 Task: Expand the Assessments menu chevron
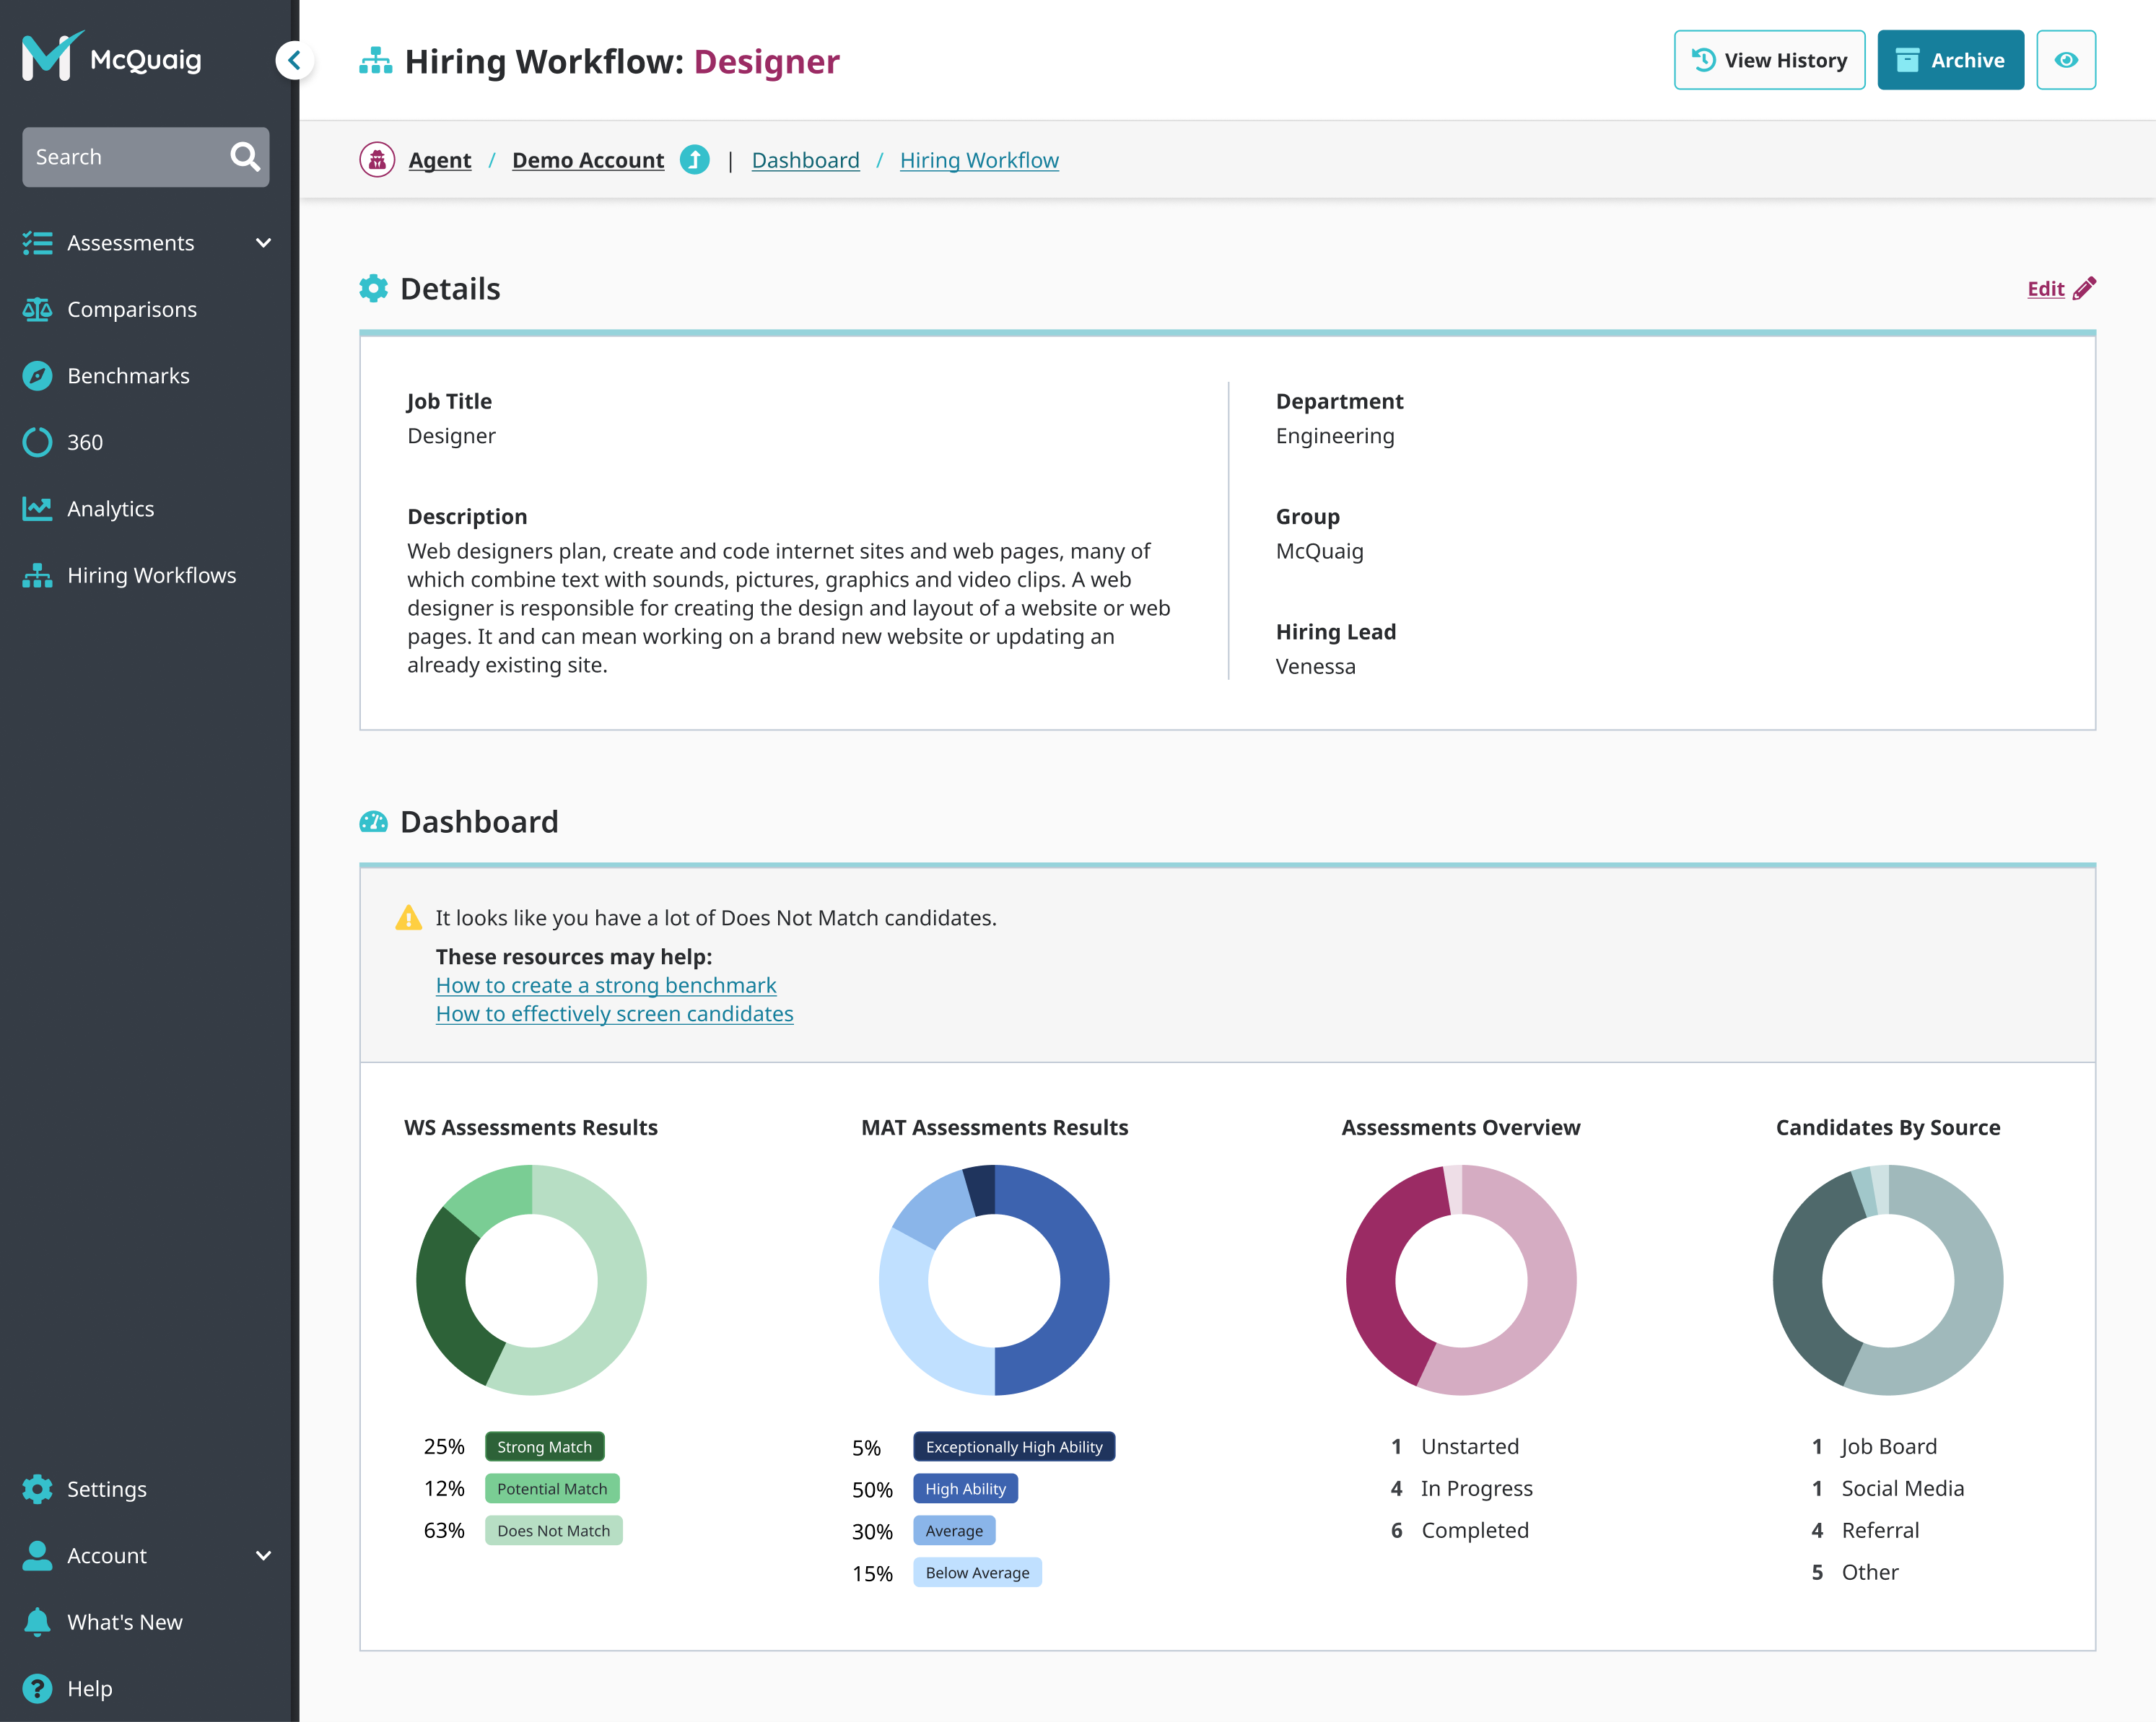tap(263, 243)
